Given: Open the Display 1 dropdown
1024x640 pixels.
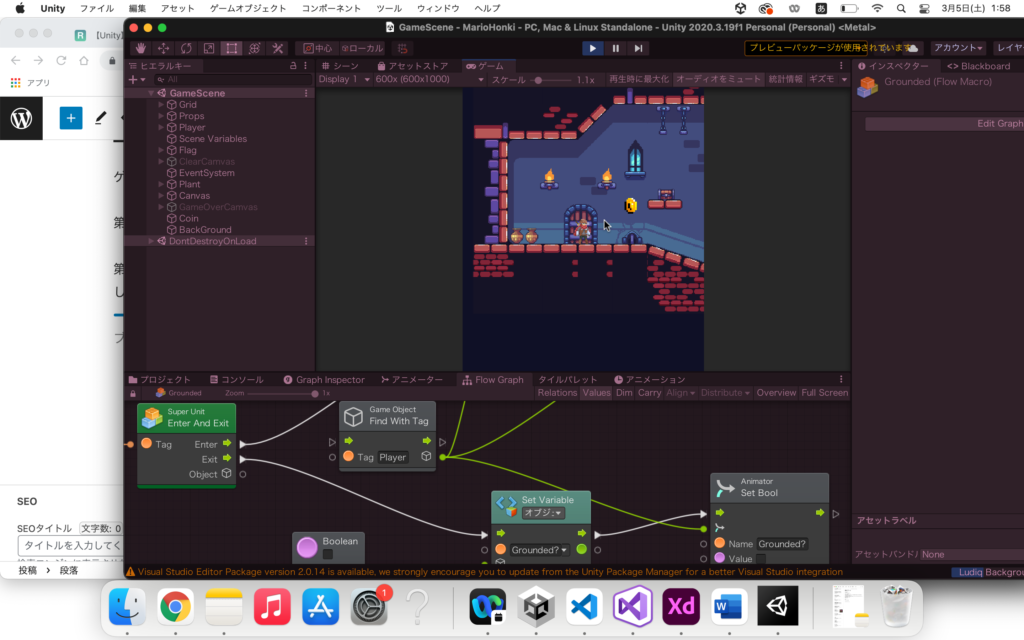Looking at the screenshot, I should coord(344,79).
